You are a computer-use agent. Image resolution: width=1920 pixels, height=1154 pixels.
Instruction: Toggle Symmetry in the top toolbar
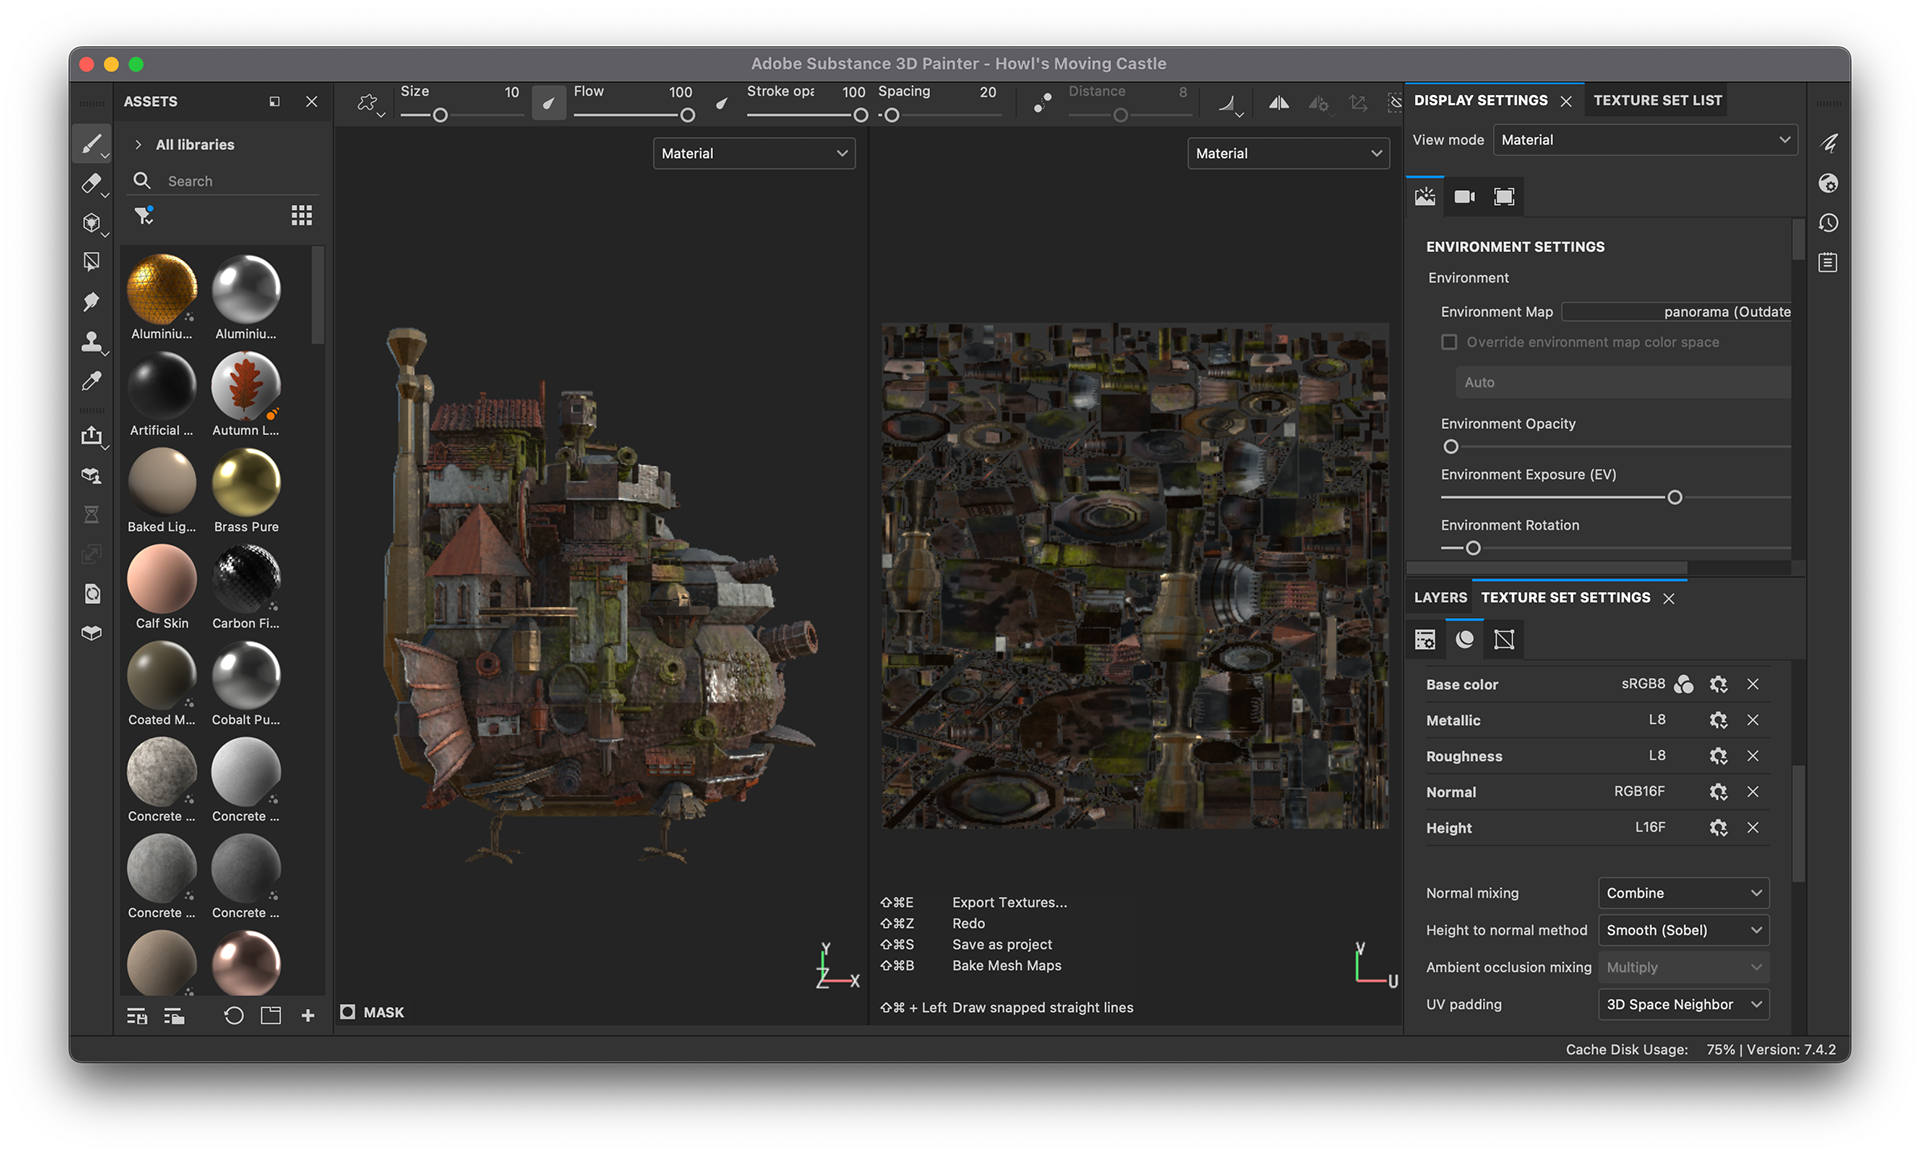click(1278, 103)
